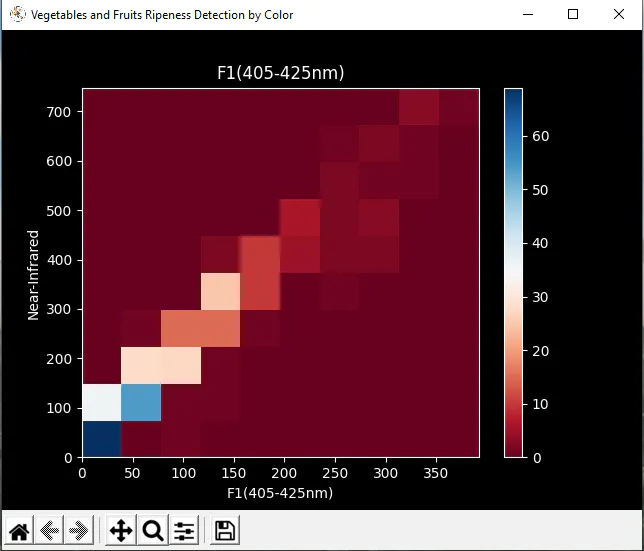Viewport: 644px width, 551px height.
Task: Activate the Zoom to rectangle magnifier
Action: click(153, 530)
